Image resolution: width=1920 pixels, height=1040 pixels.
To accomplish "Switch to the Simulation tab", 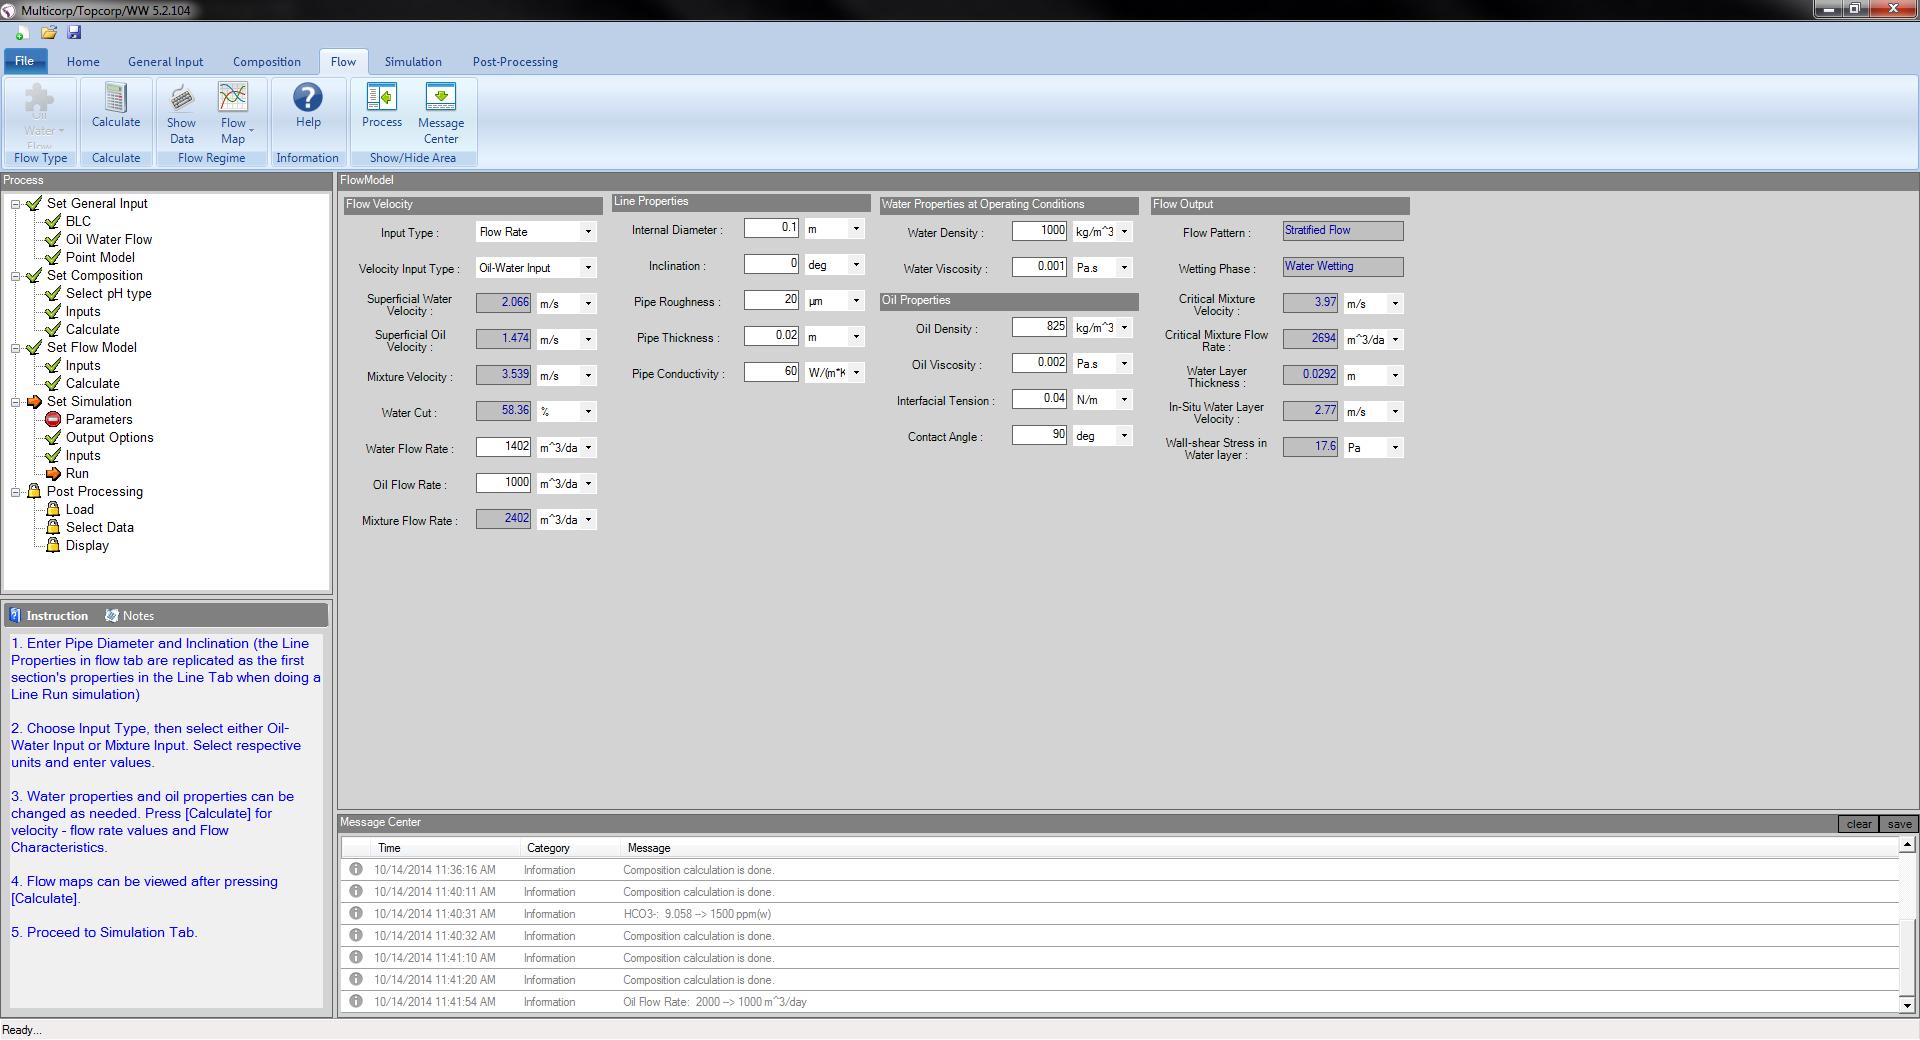I will point(413,62).
